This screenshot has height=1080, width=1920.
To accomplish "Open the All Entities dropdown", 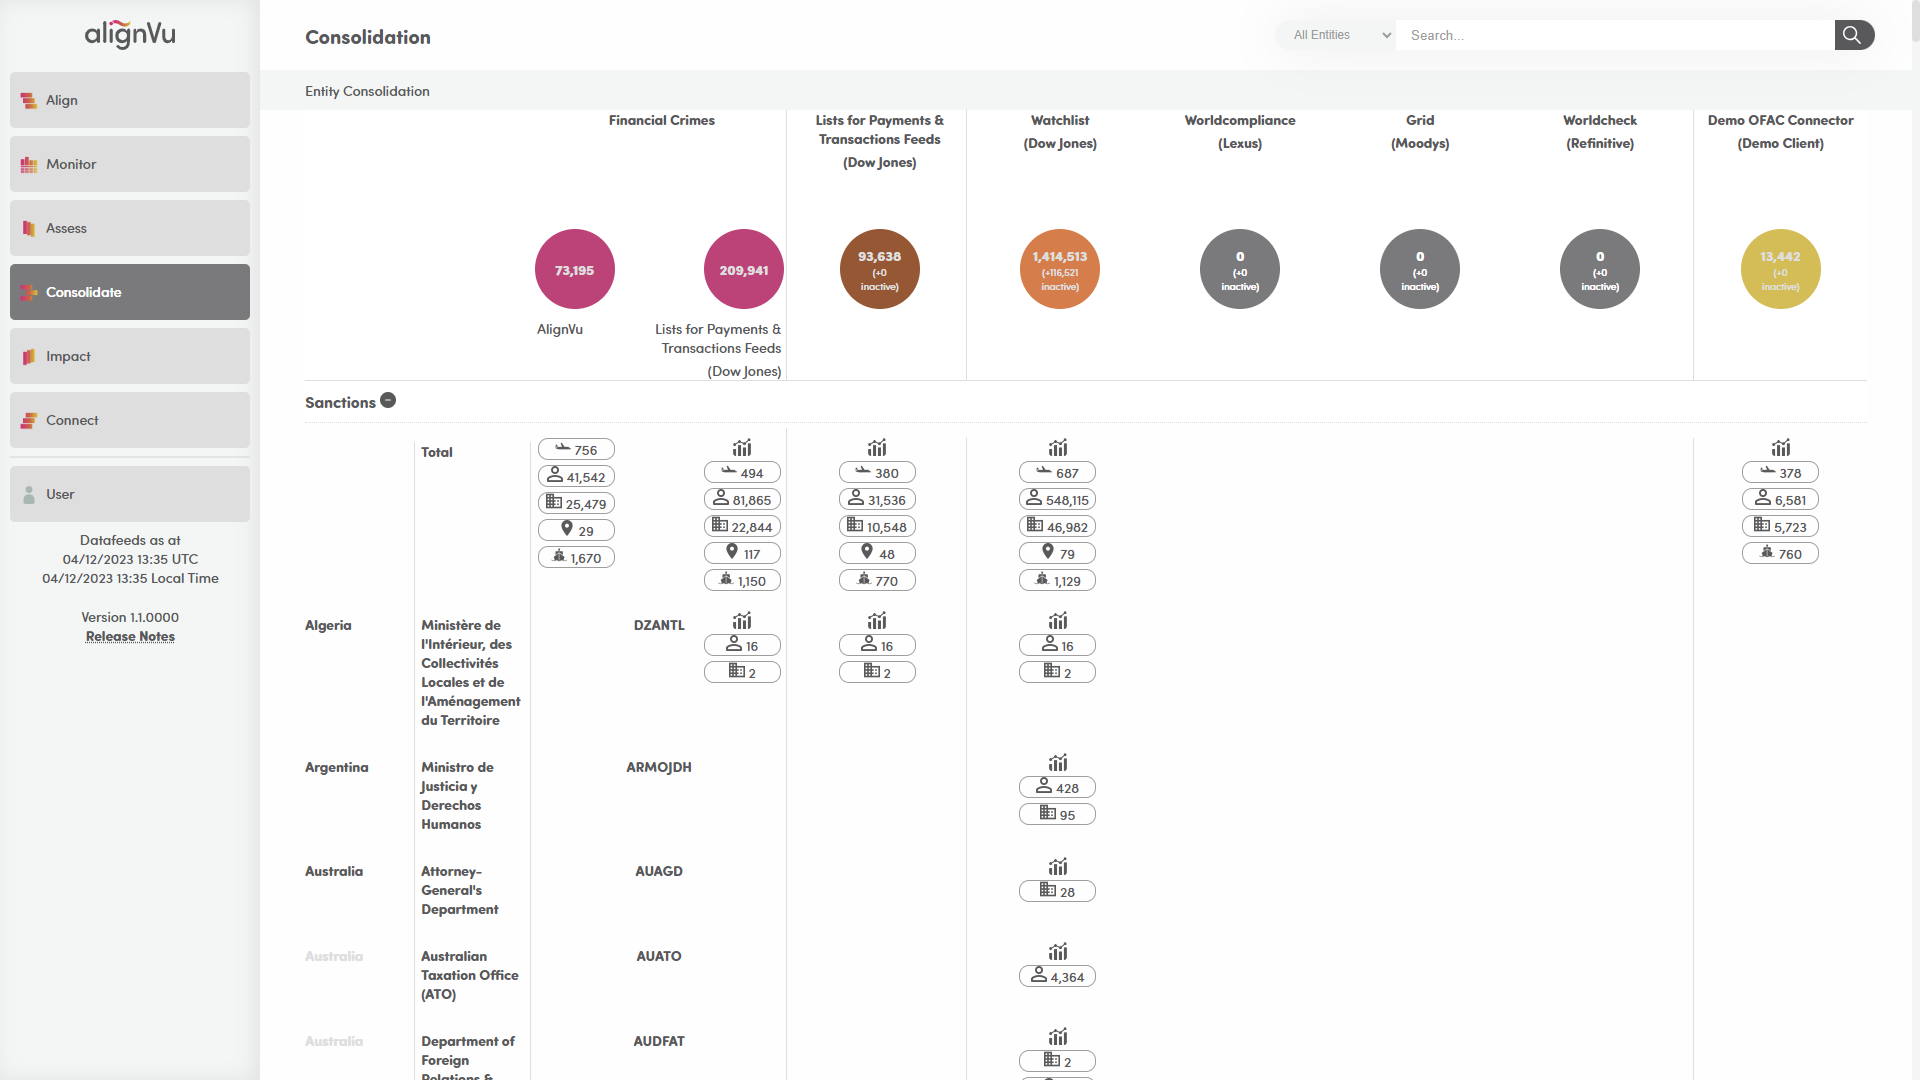I will [x=1337, y=35].
